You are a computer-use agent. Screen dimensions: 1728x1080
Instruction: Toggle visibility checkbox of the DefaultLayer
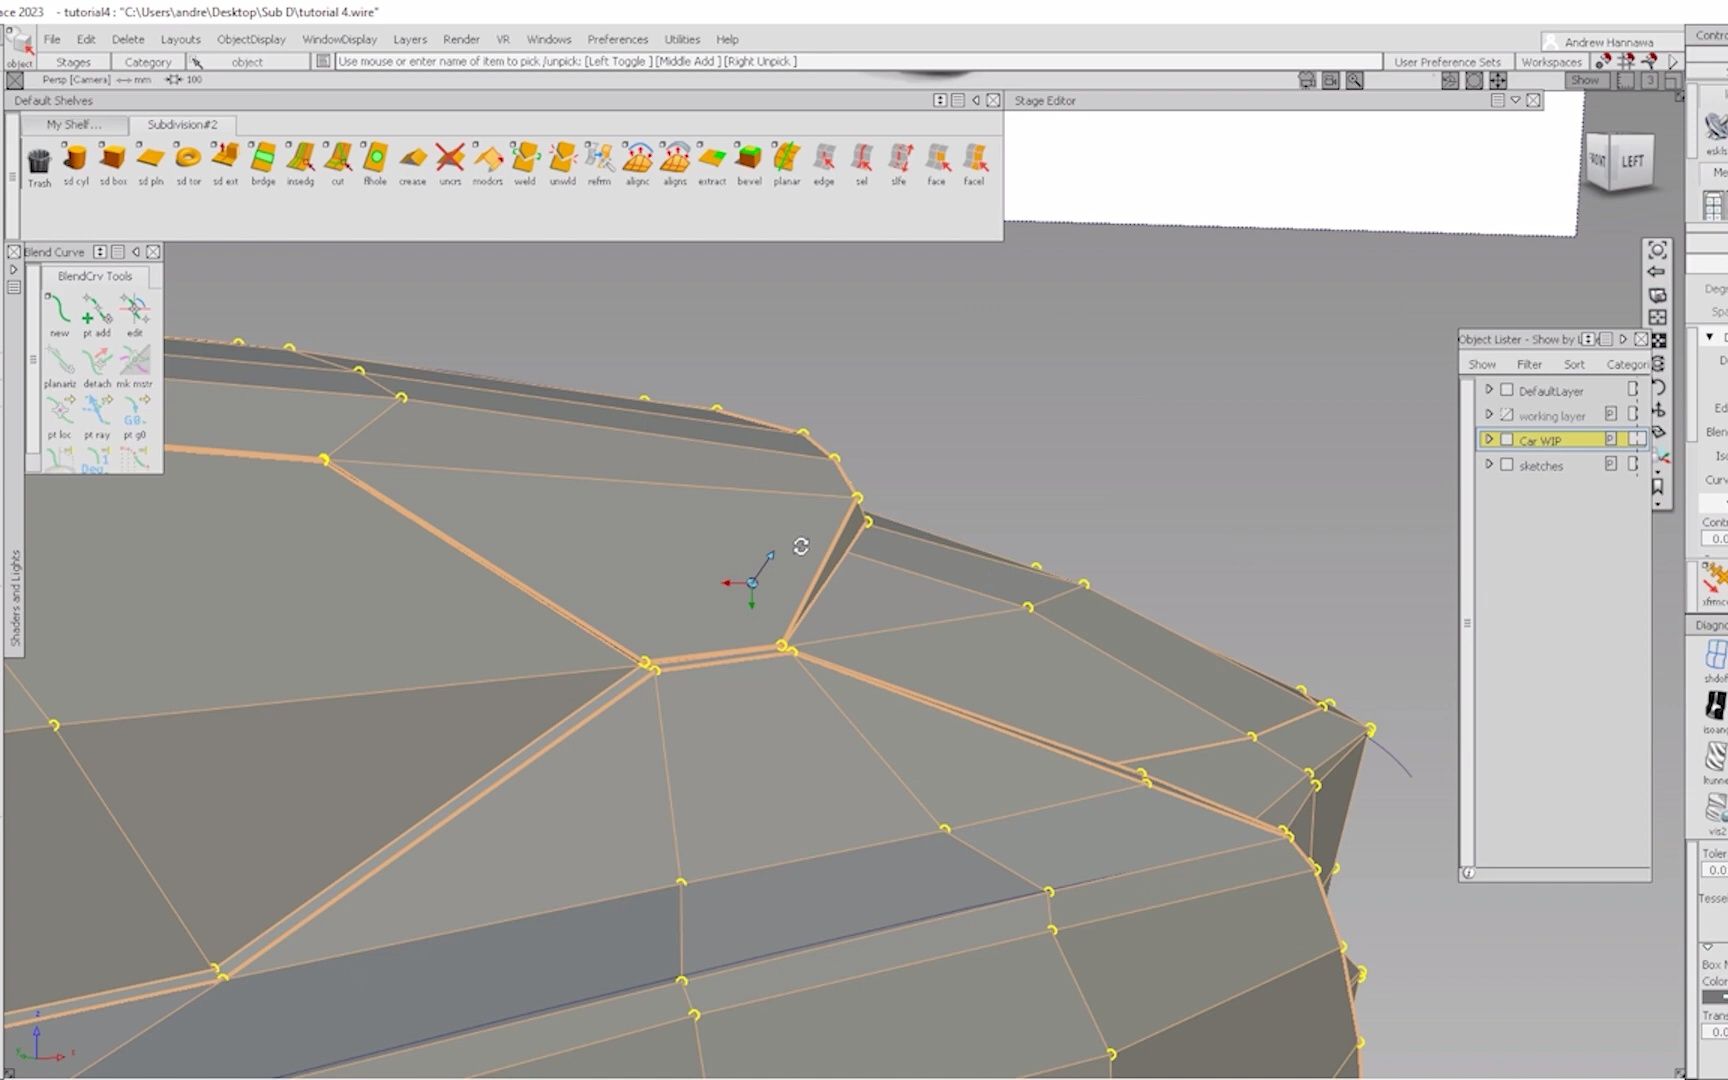(x=1507, y=390)
